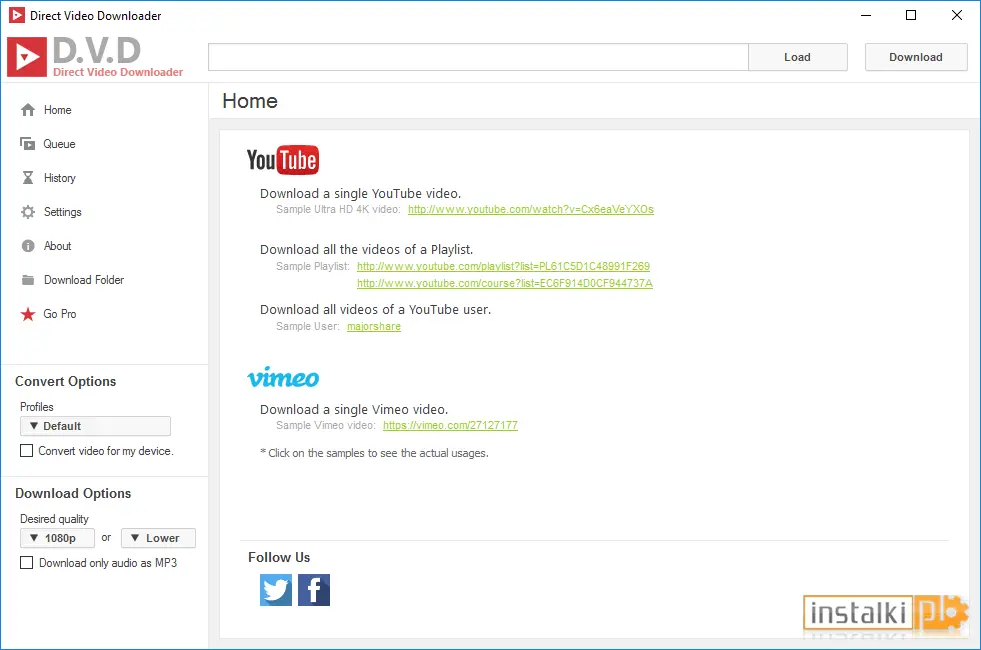Click the Home page heading

250,101
